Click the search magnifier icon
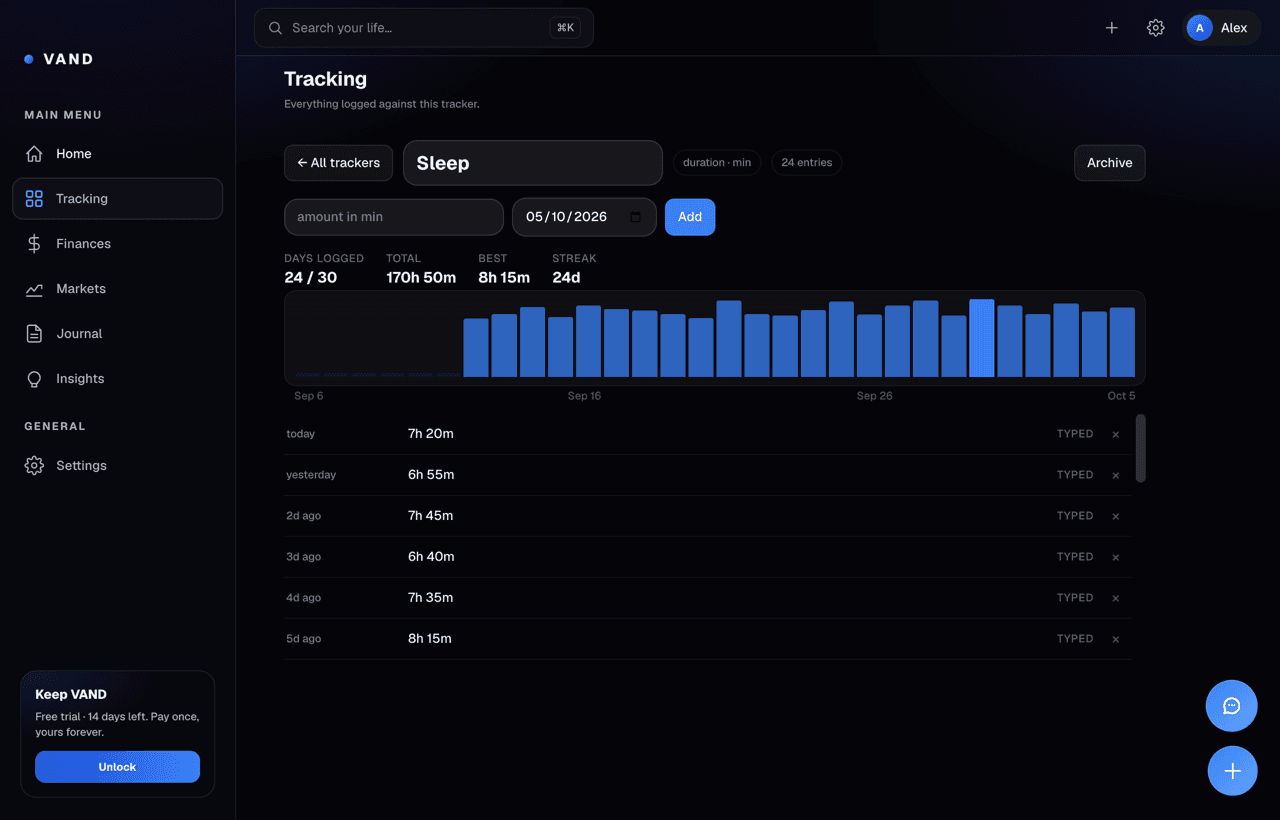The height and width of the screenshot is (820, 1280). (x=275, y=28)
